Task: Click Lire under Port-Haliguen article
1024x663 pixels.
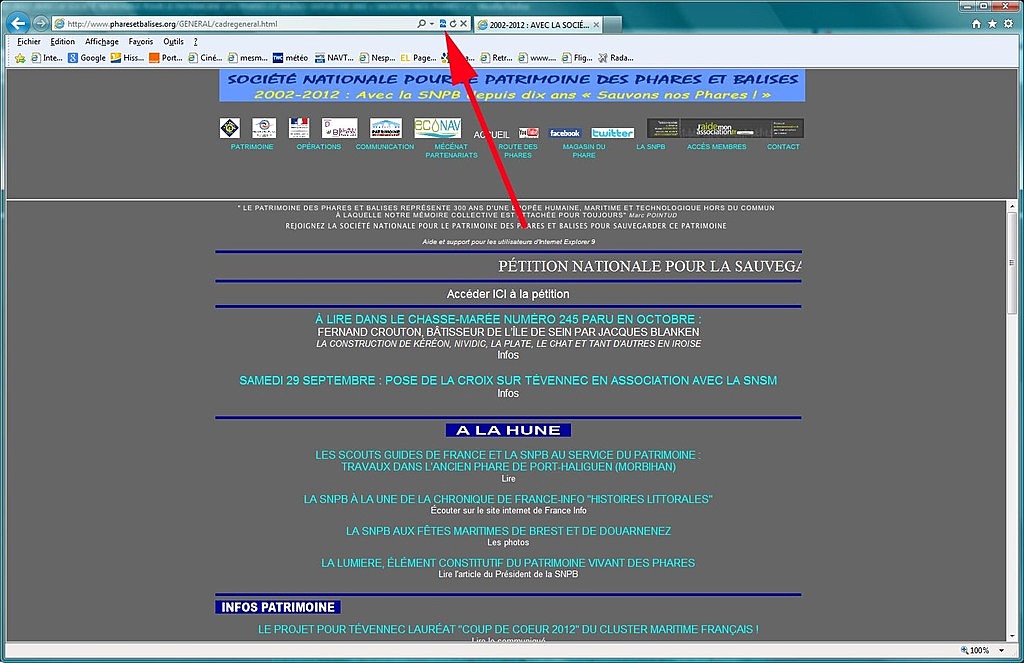Action: (x=508, y=479)
